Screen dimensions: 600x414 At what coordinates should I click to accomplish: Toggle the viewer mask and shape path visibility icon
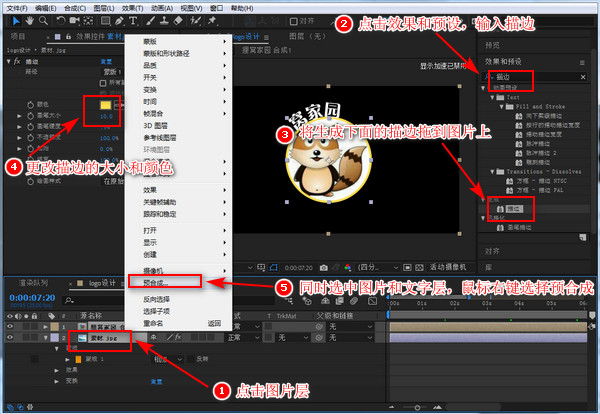(273, 267)
